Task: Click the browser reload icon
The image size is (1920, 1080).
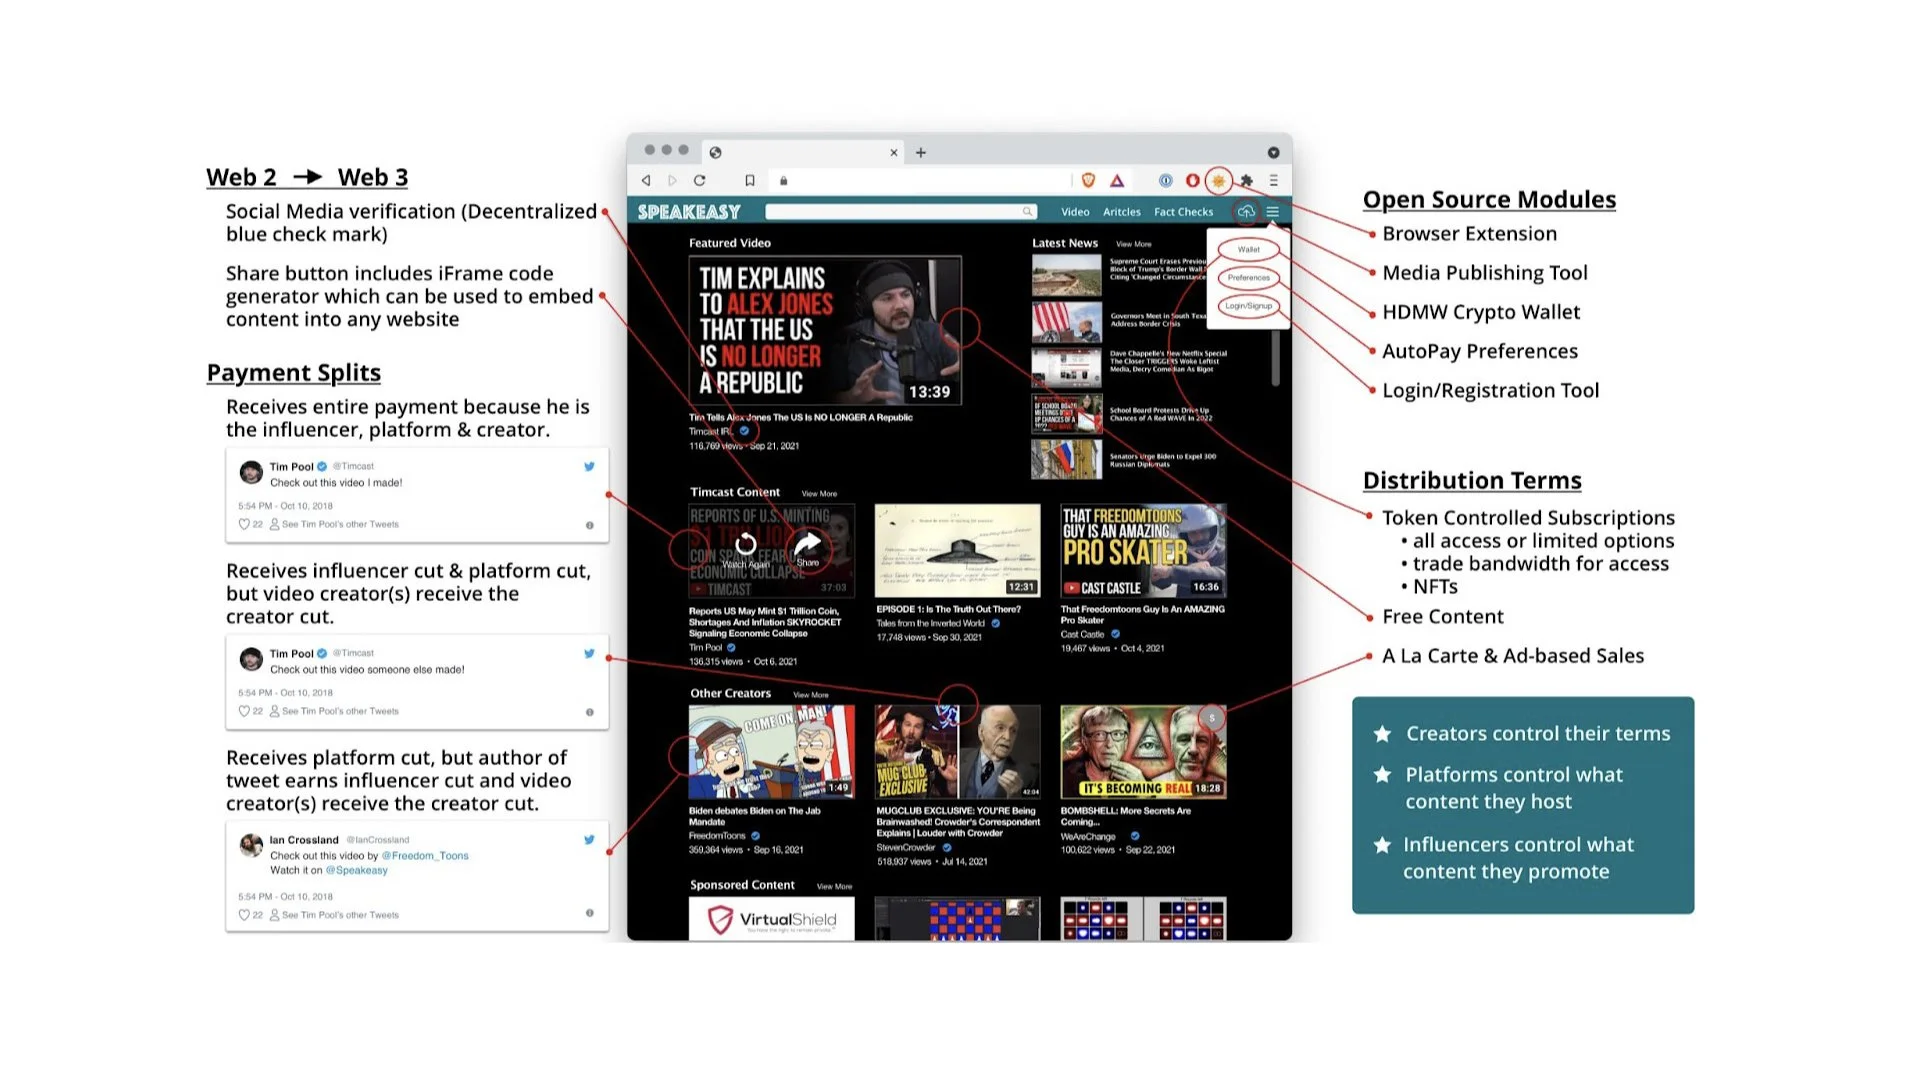Action: click(x=699, y=181)
